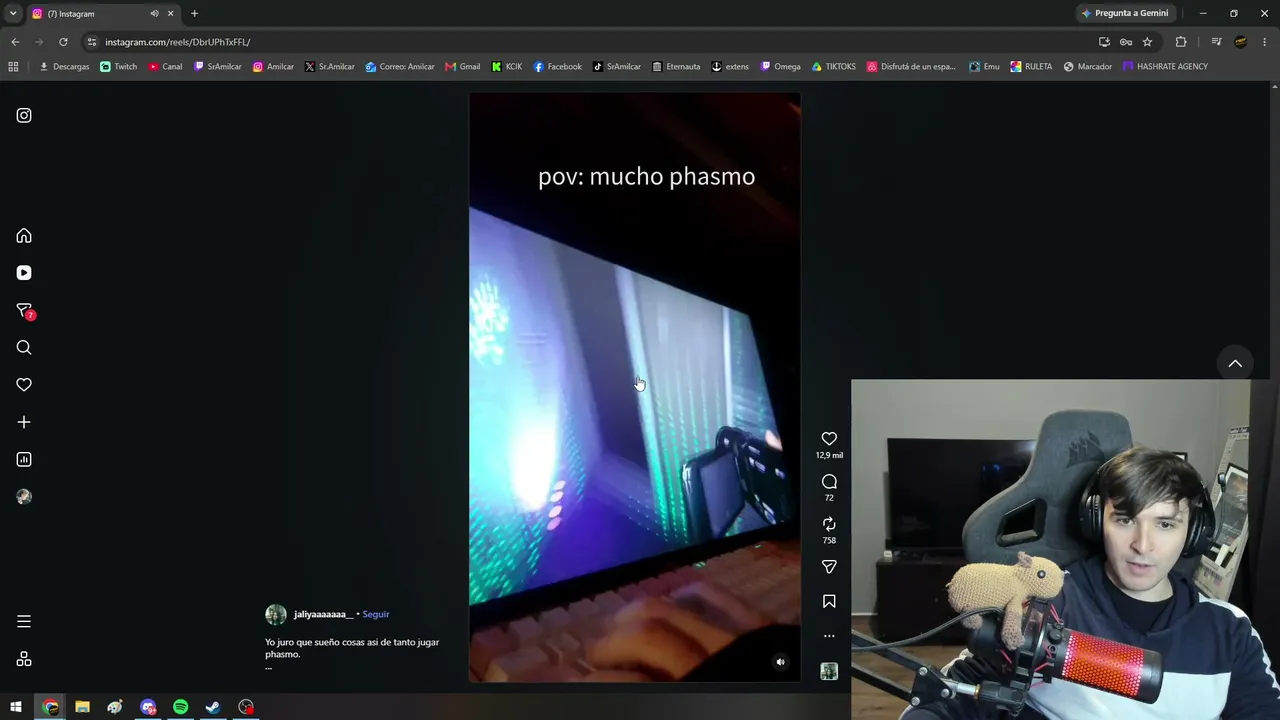The height and width of the screenshot is (720, 1280).
Task: Open the Chrome three-dot menu
Action: click(1265, 42)
